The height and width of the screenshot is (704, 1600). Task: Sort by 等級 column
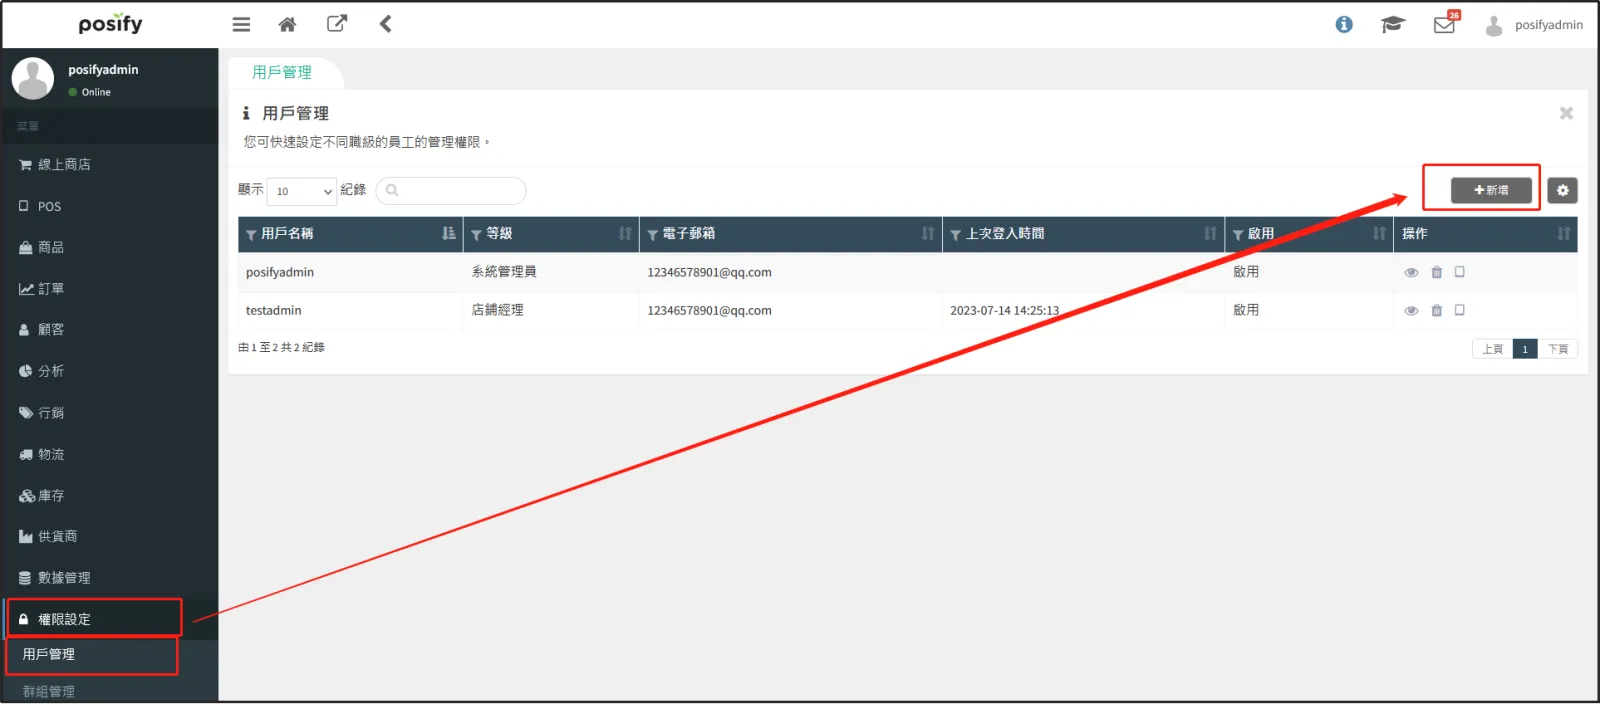point(625,234)
